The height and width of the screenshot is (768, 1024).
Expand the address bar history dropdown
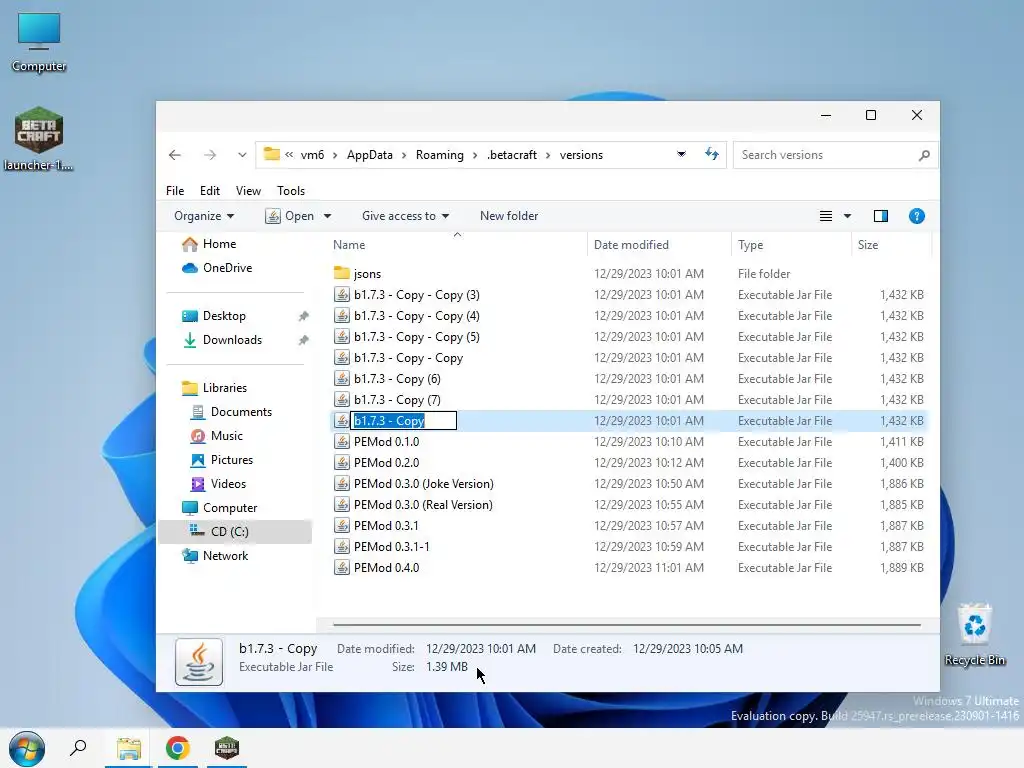(x=681, y=154)
